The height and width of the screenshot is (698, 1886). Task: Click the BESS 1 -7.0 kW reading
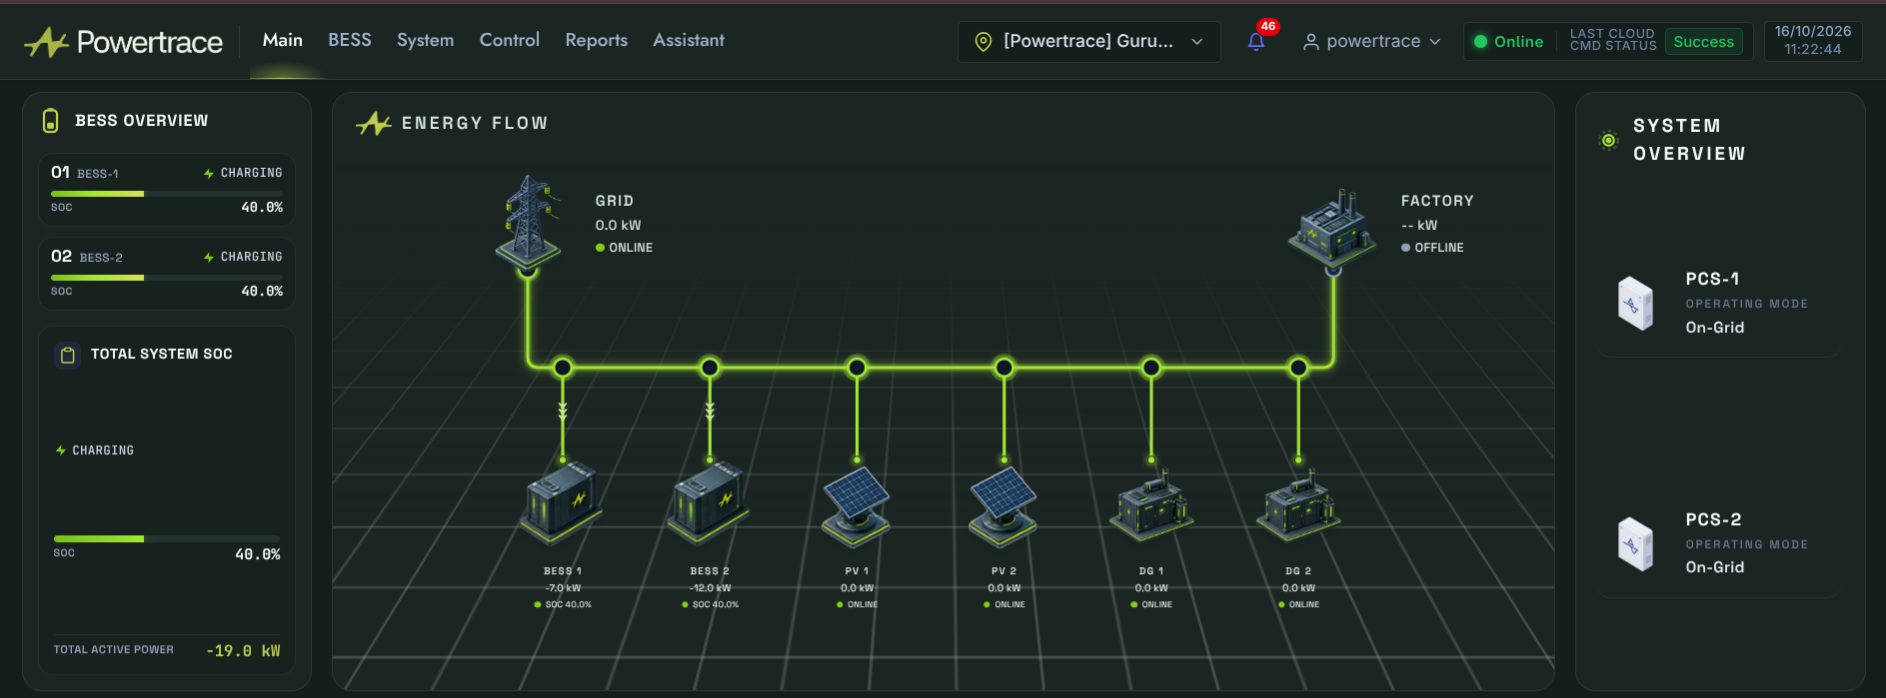click(563, 588)
